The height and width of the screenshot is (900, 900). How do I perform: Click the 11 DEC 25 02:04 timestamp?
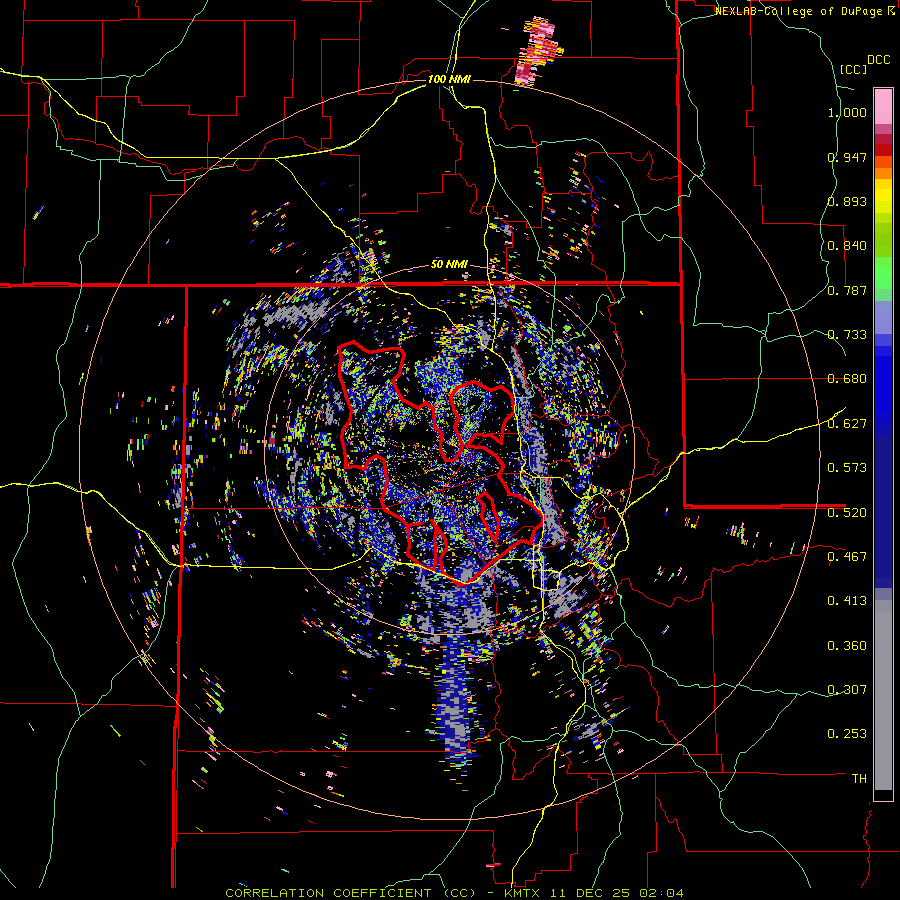click(x=618, y=893)
